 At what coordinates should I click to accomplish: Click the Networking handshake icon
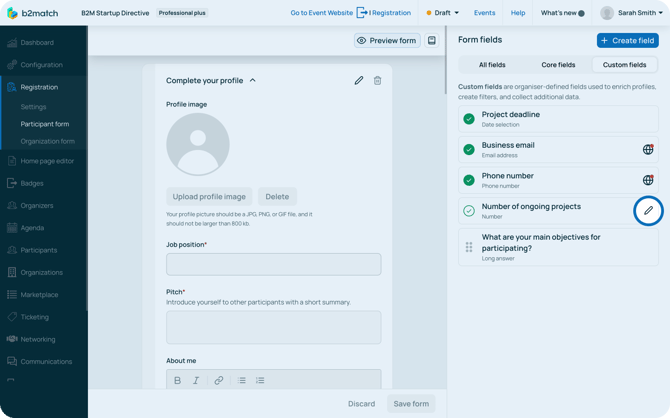[x=12, y=339]
